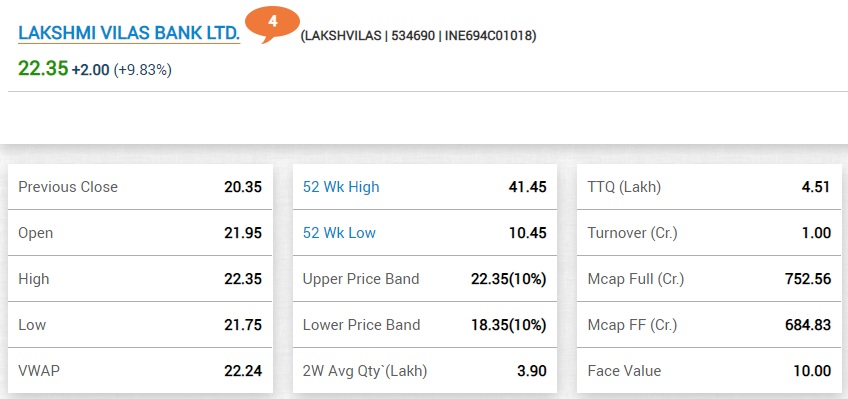Select the High value row
This screenshot has height=399, width=848.
click(140, 279)
